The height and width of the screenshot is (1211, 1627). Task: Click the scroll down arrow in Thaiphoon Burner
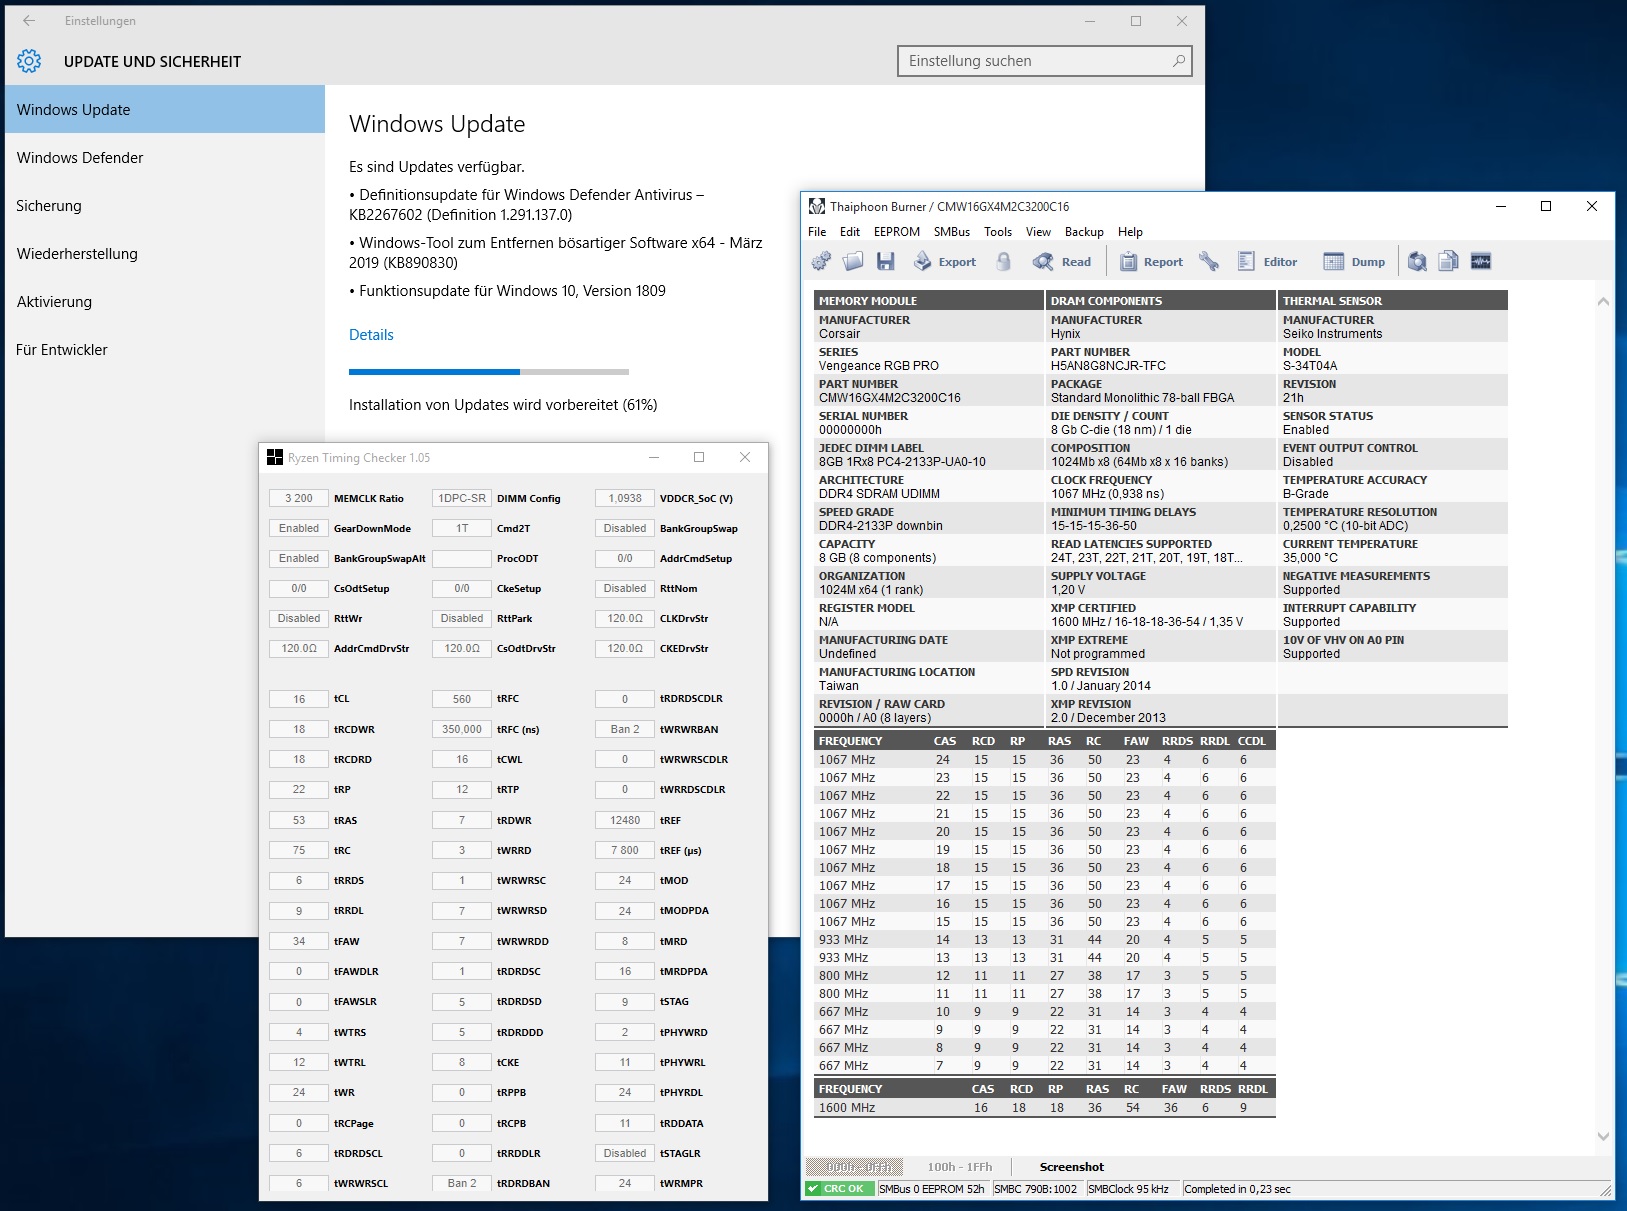click(1603, 1136)
